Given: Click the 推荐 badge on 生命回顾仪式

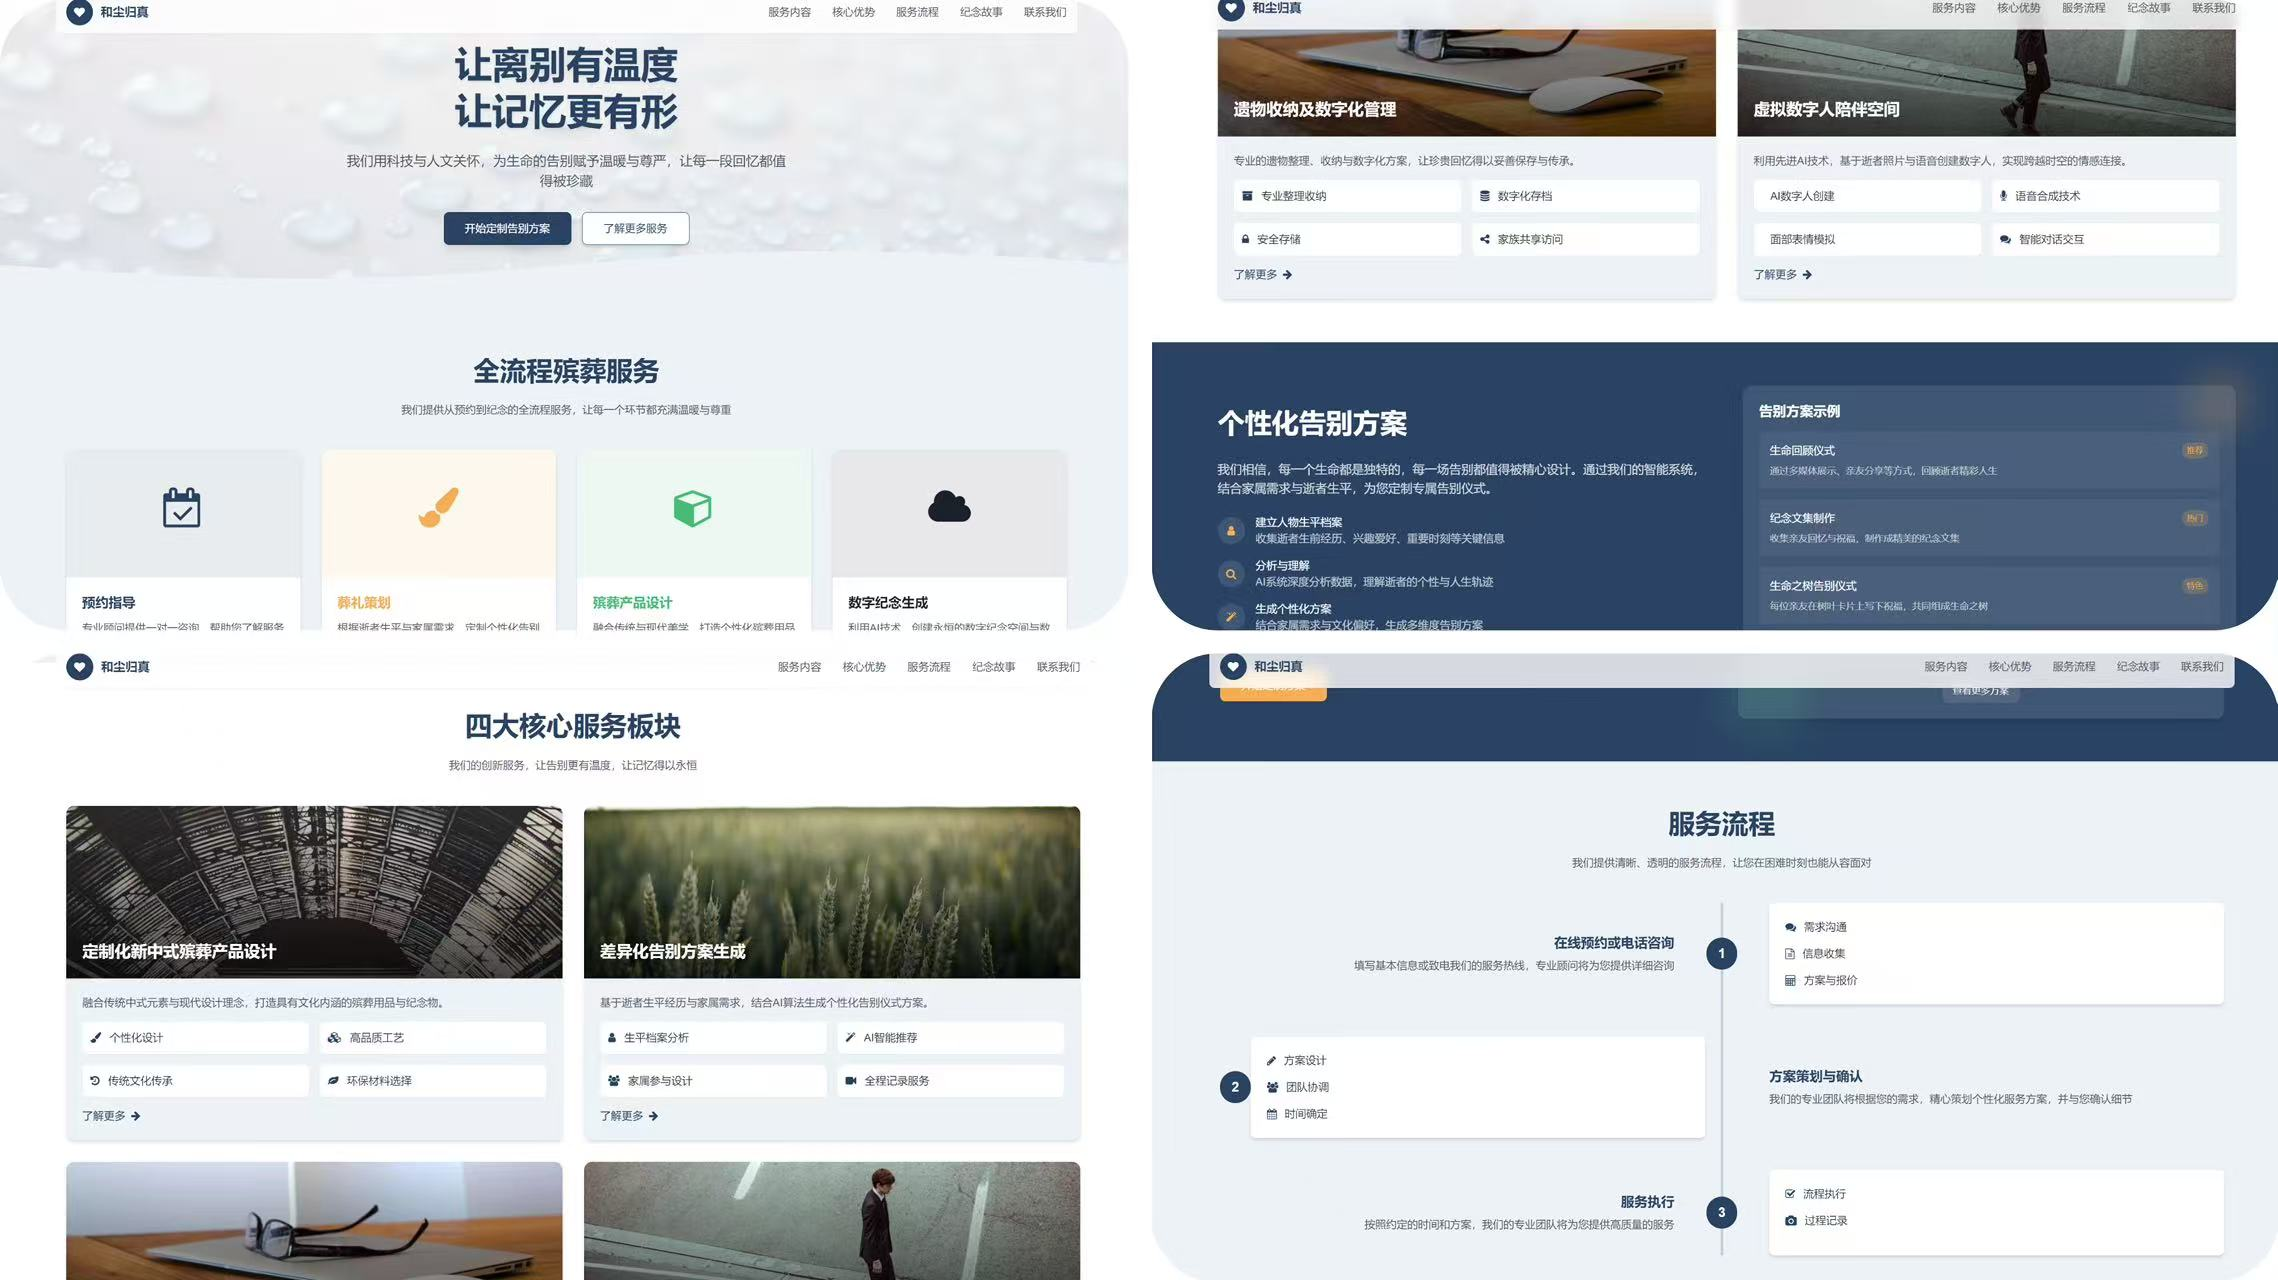Looking at the screenshot, I should click(2194, 451).
